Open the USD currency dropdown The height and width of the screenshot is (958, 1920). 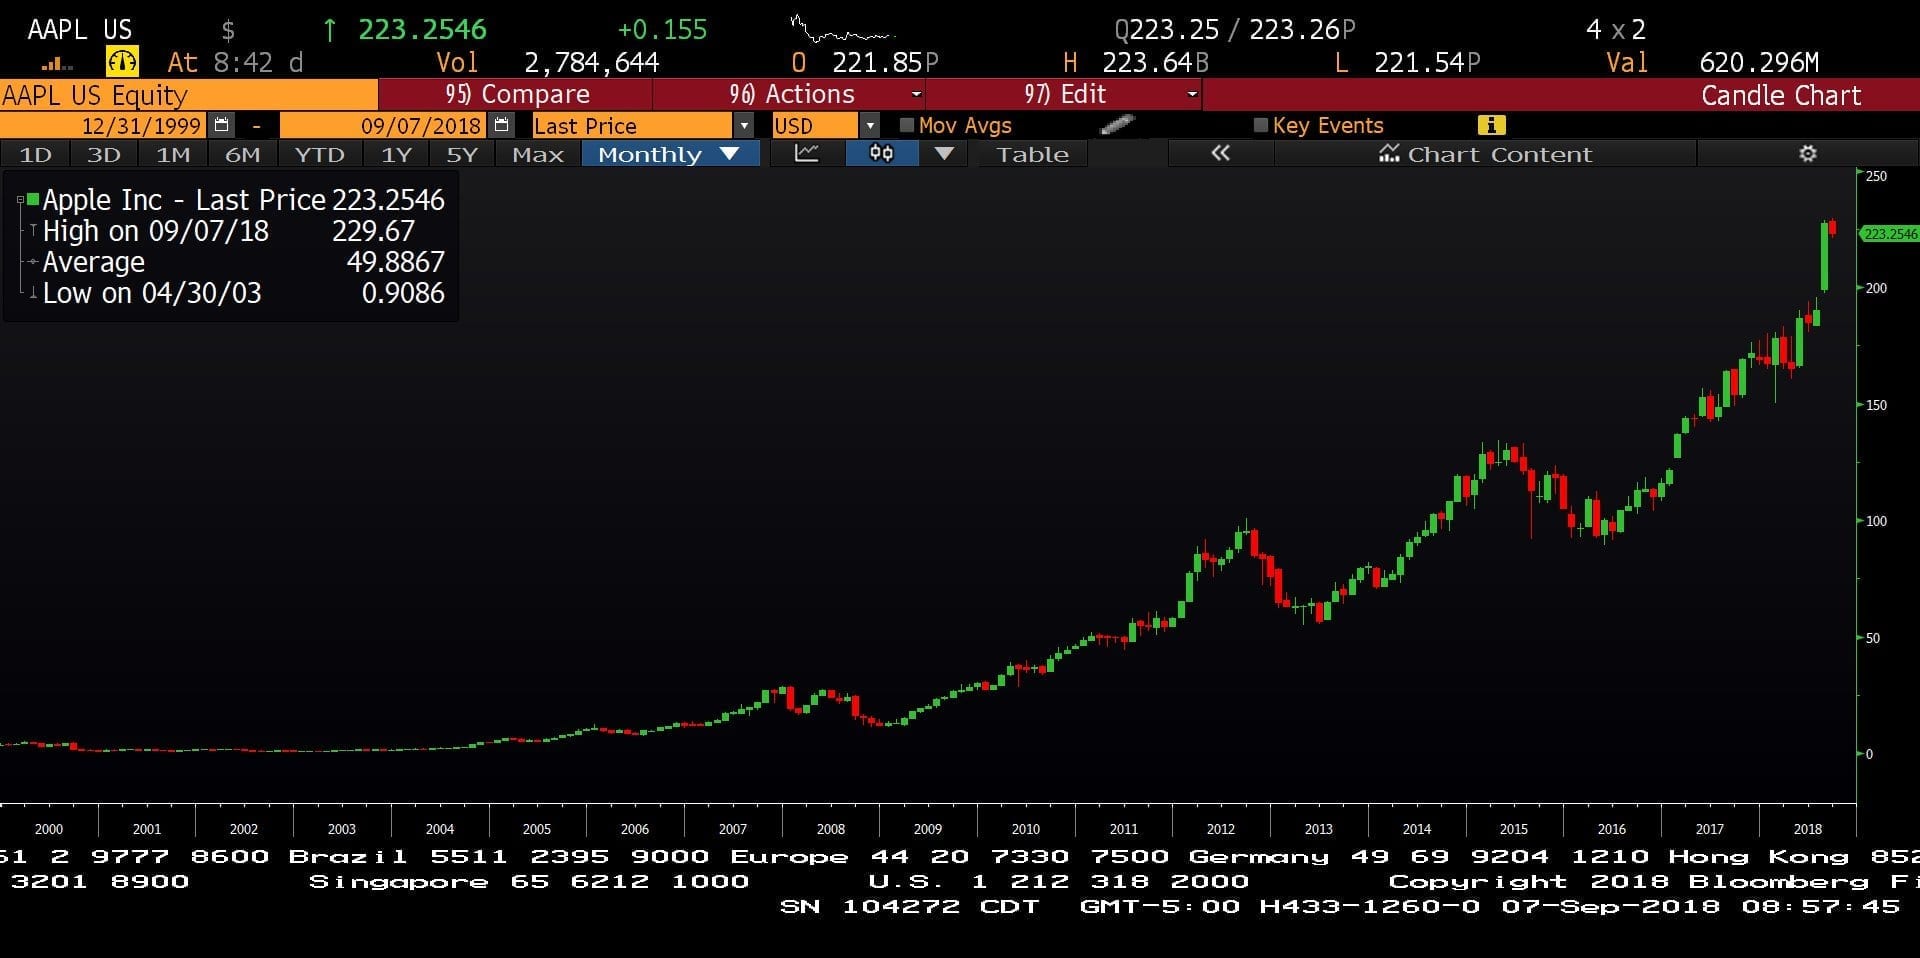pos(869,126)
